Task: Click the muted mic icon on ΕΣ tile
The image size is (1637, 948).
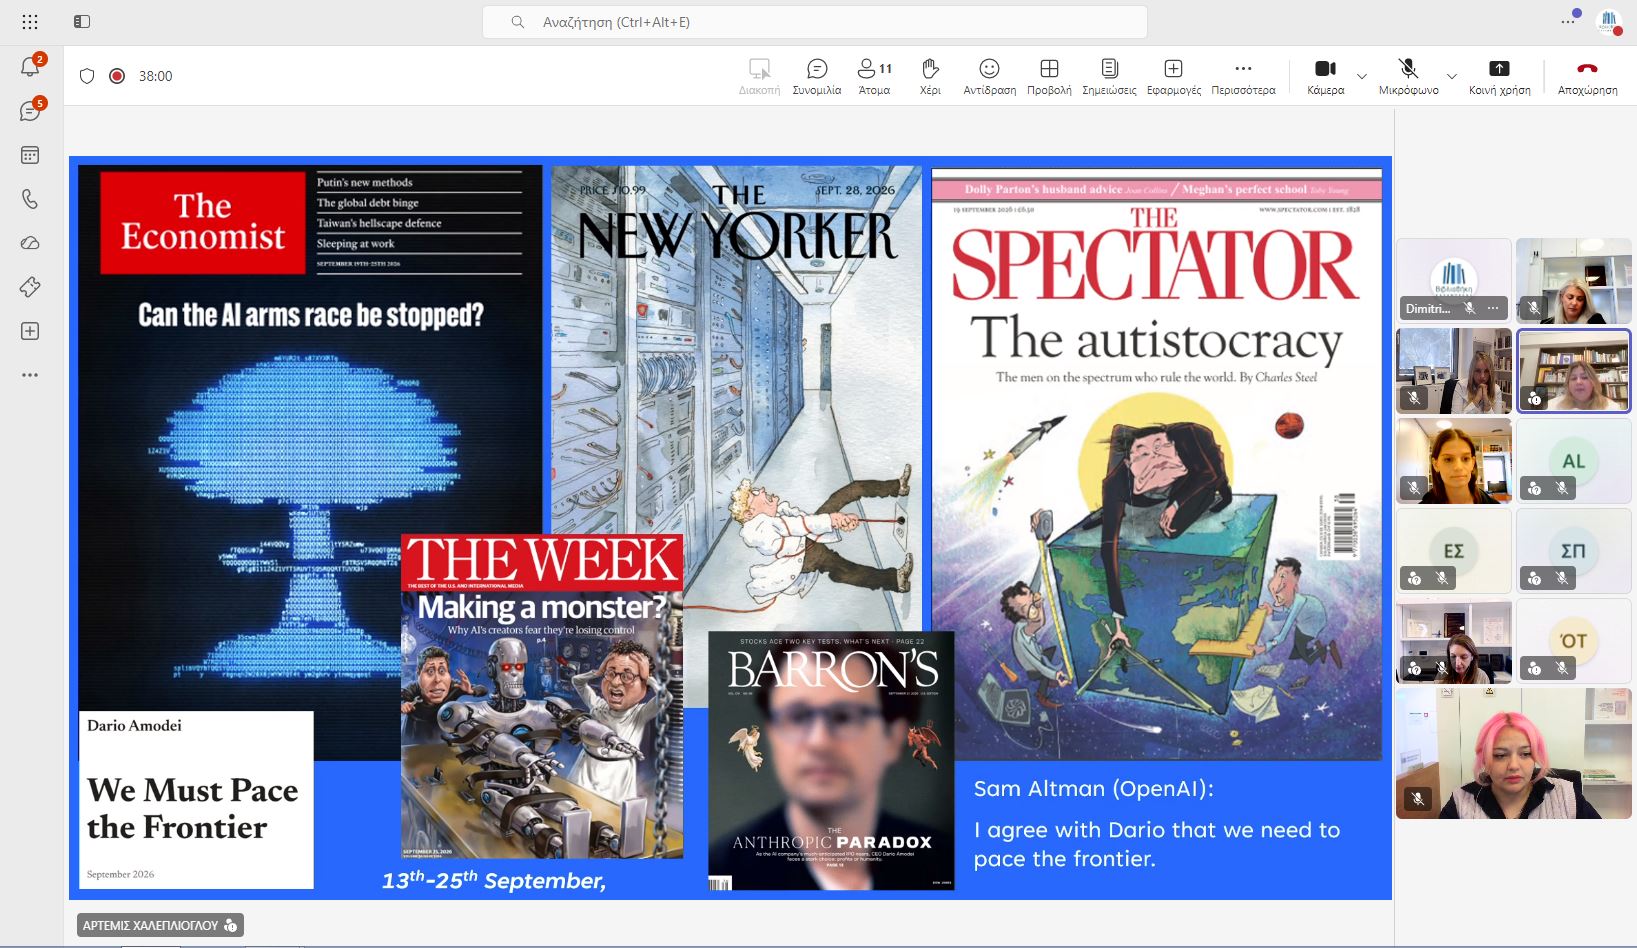Action: coord(1442,578)
